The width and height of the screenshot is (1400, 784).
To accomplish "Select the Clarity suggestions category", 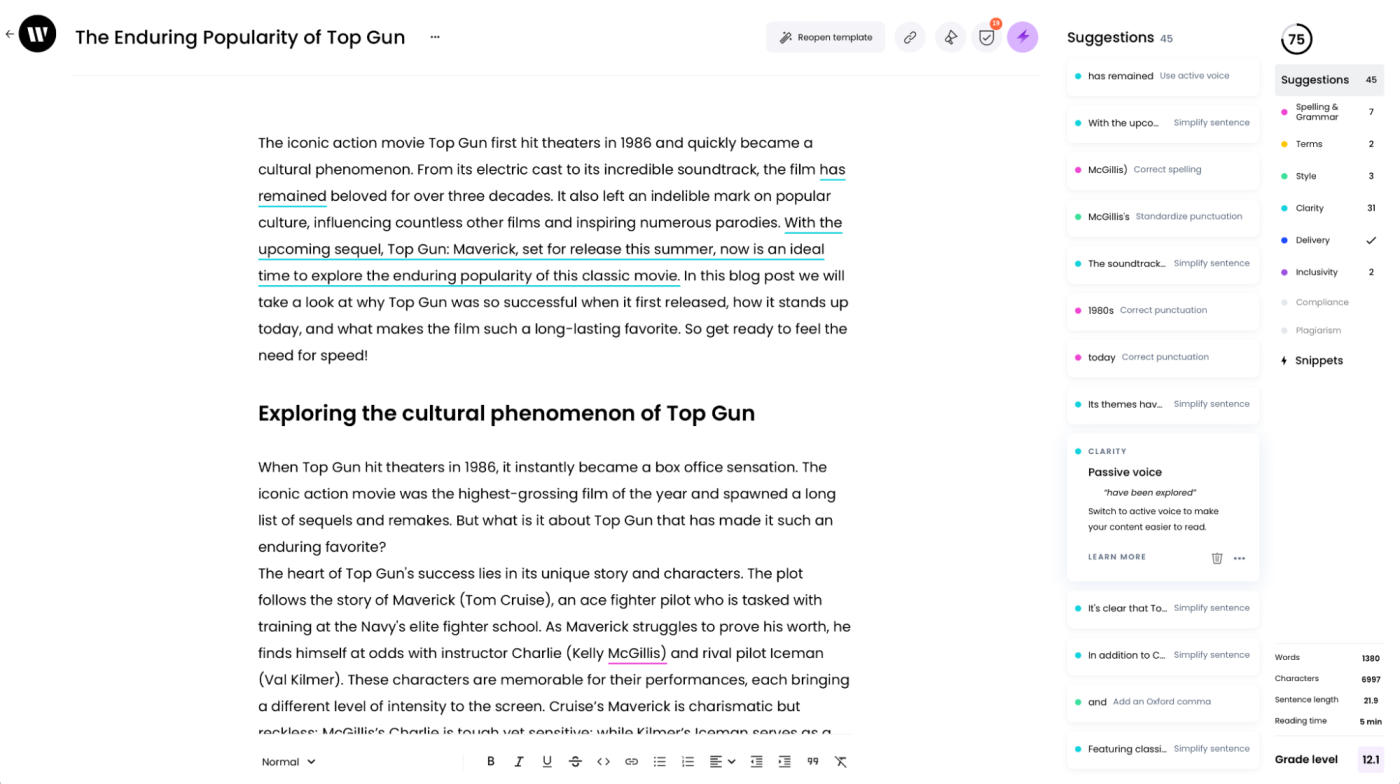I will (x=1311, y=208).
